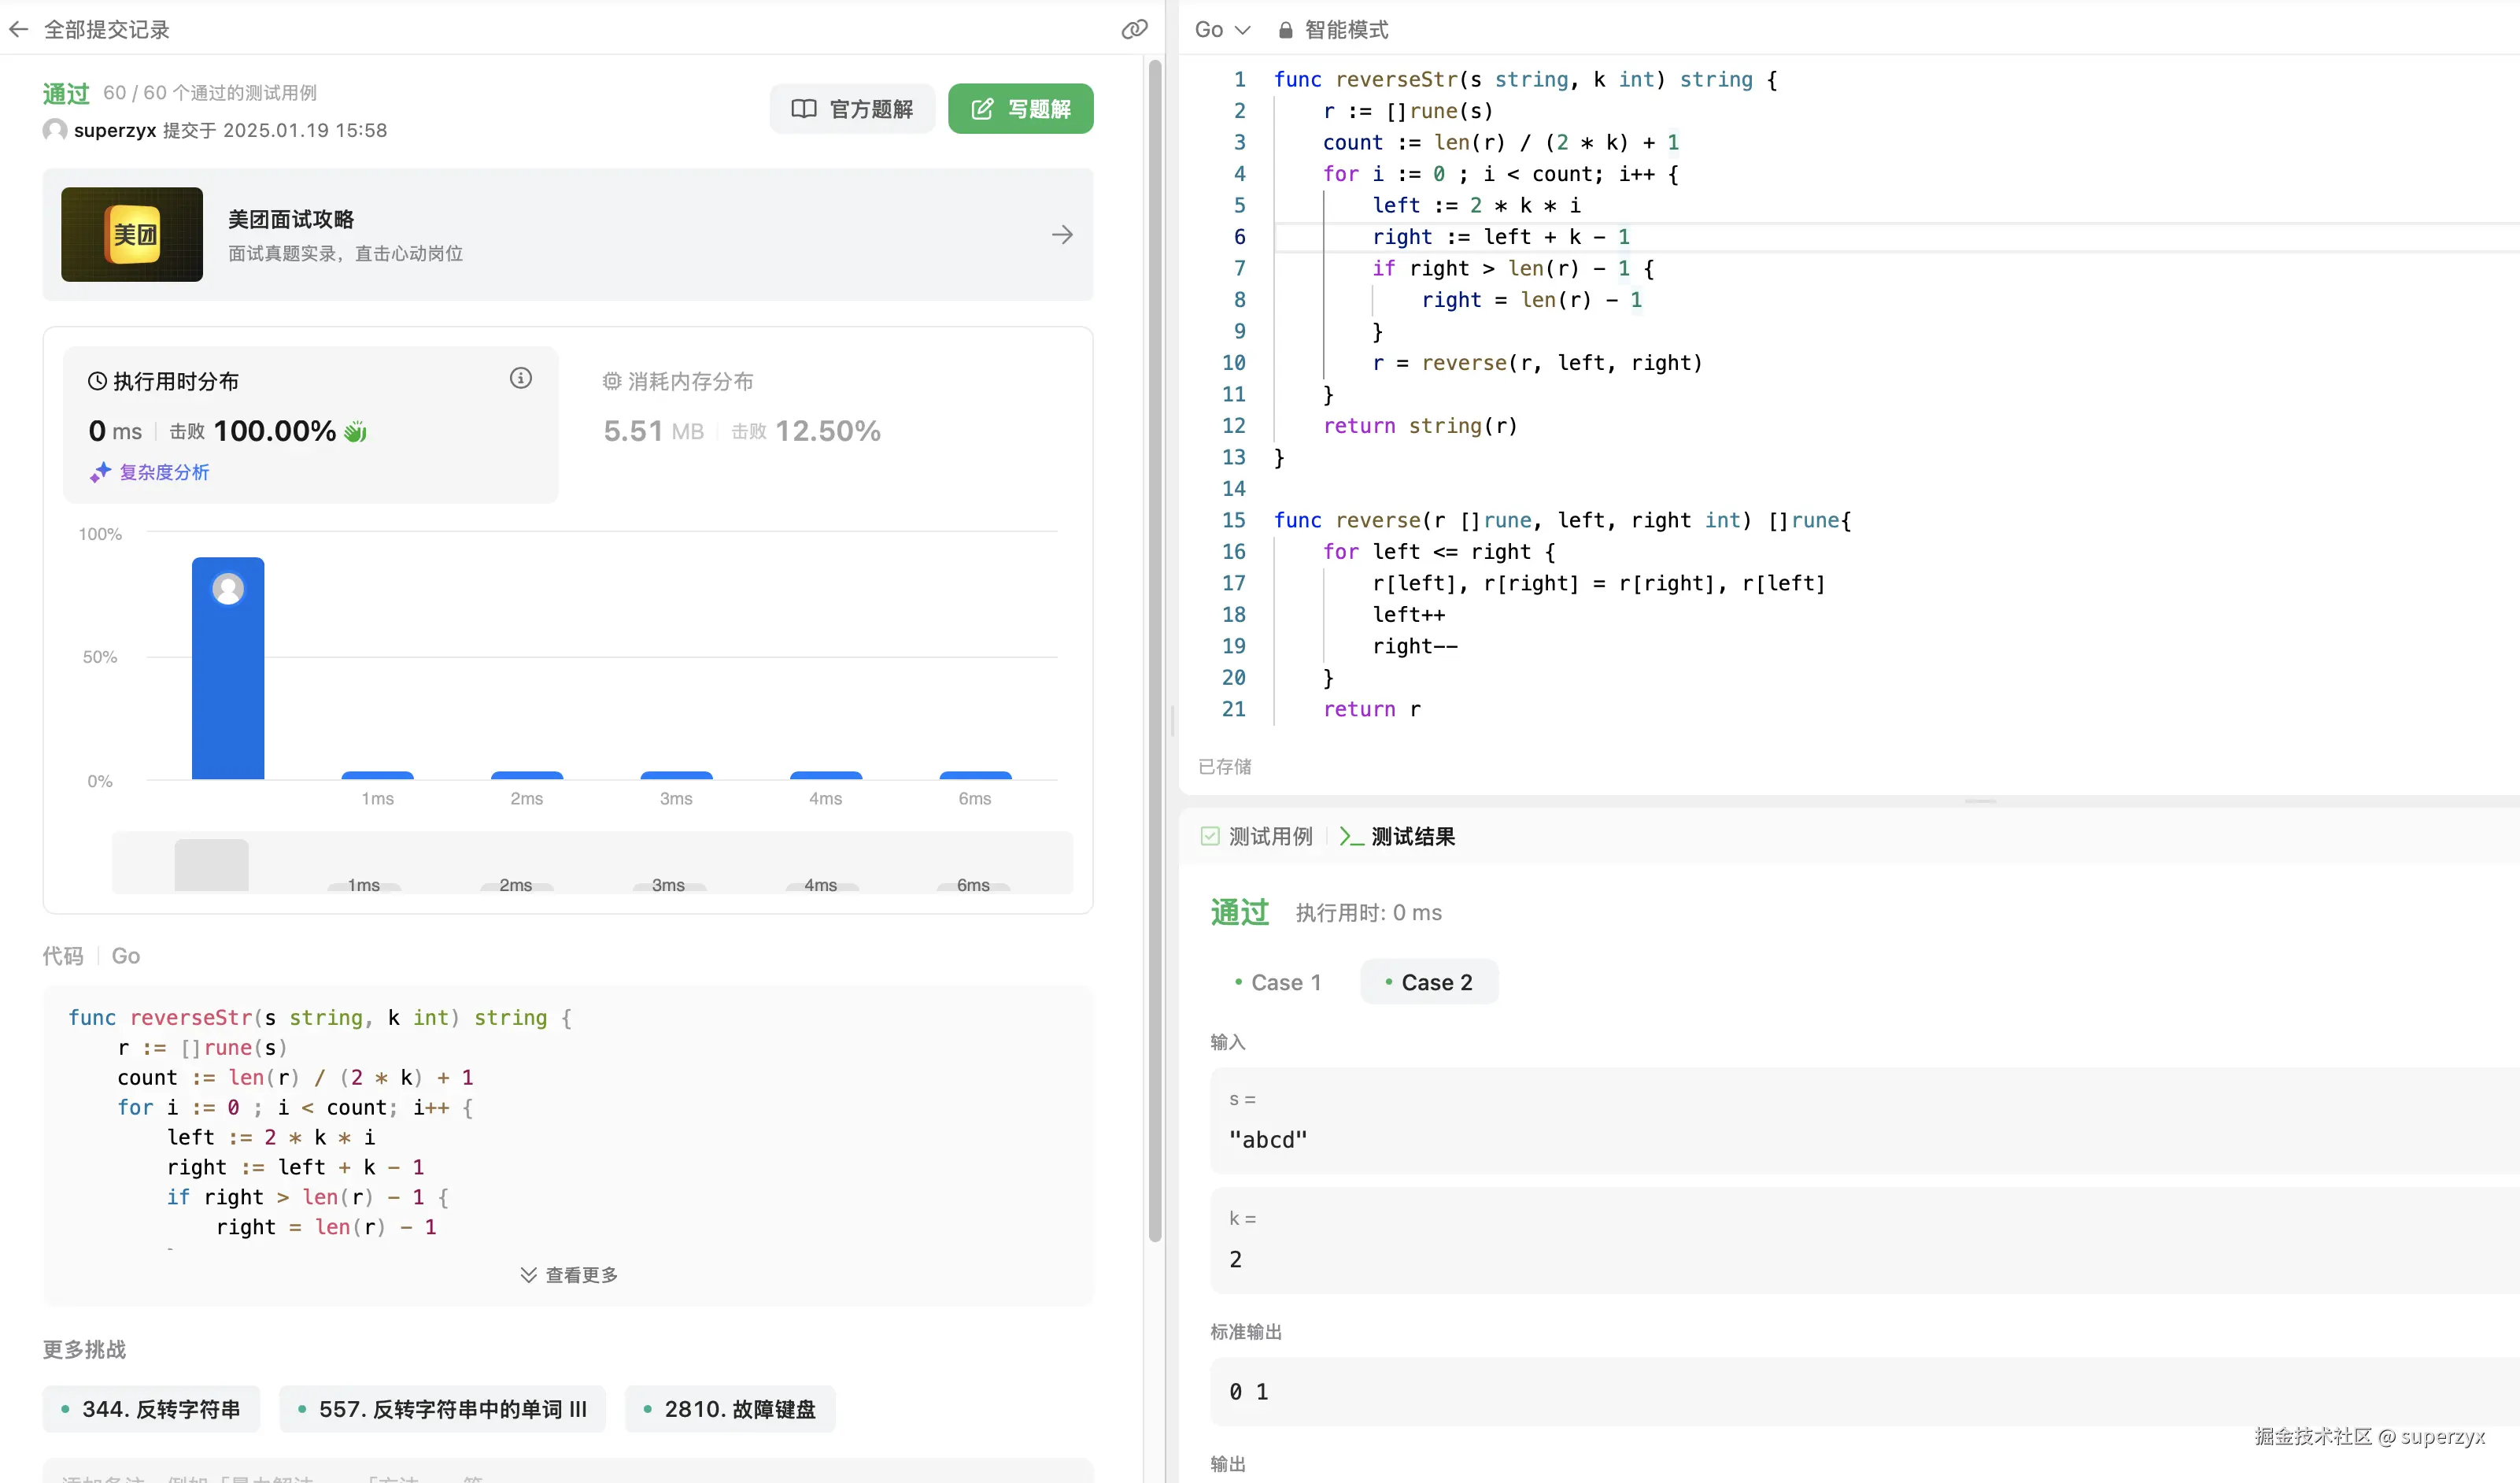Click the 消耗内存分布 chip icon

pos(611,381)
